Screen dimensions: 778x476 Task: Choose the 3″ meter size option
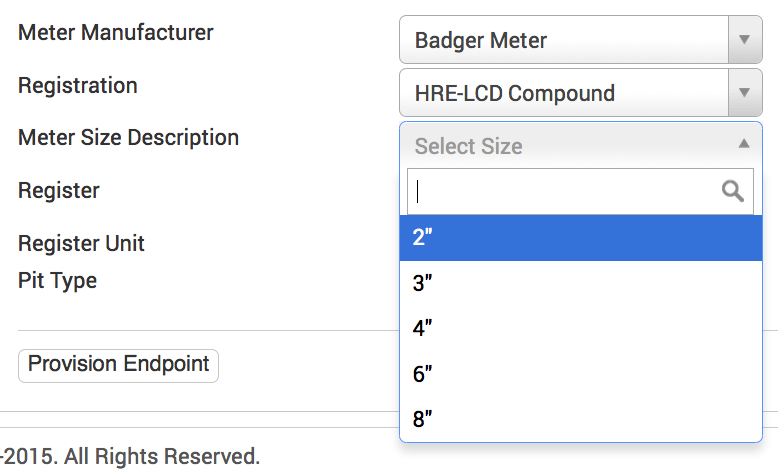(580, 283)
